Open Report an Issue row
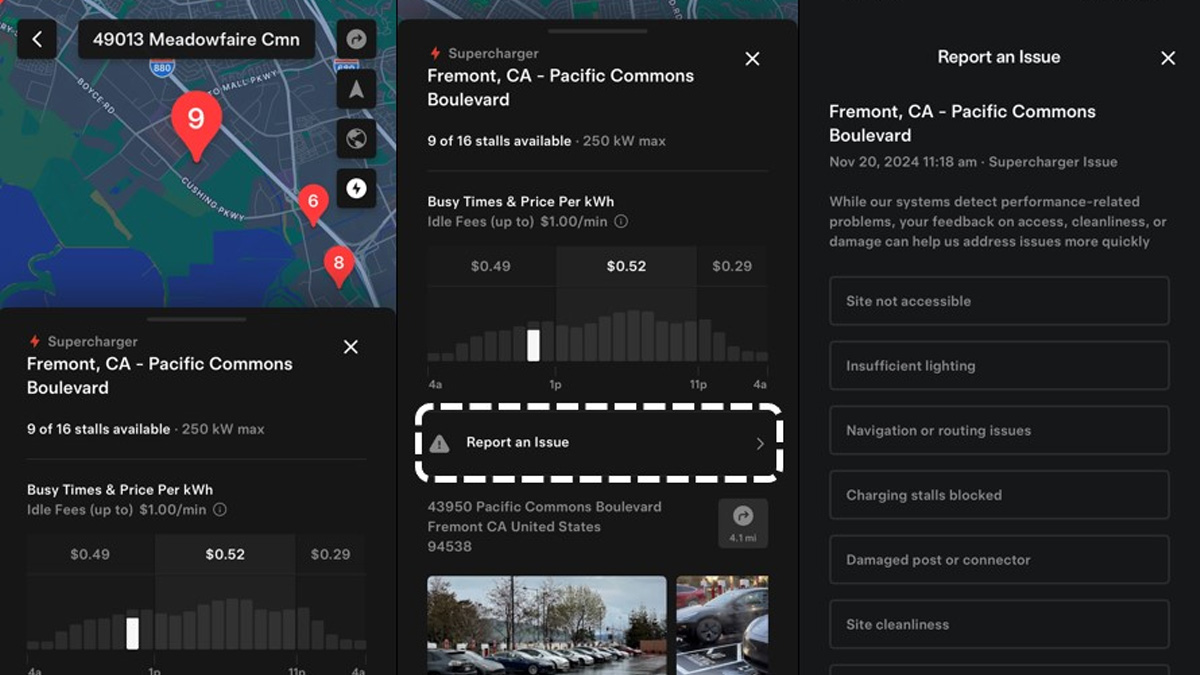 pyautogui.click(x=598, y=442)
